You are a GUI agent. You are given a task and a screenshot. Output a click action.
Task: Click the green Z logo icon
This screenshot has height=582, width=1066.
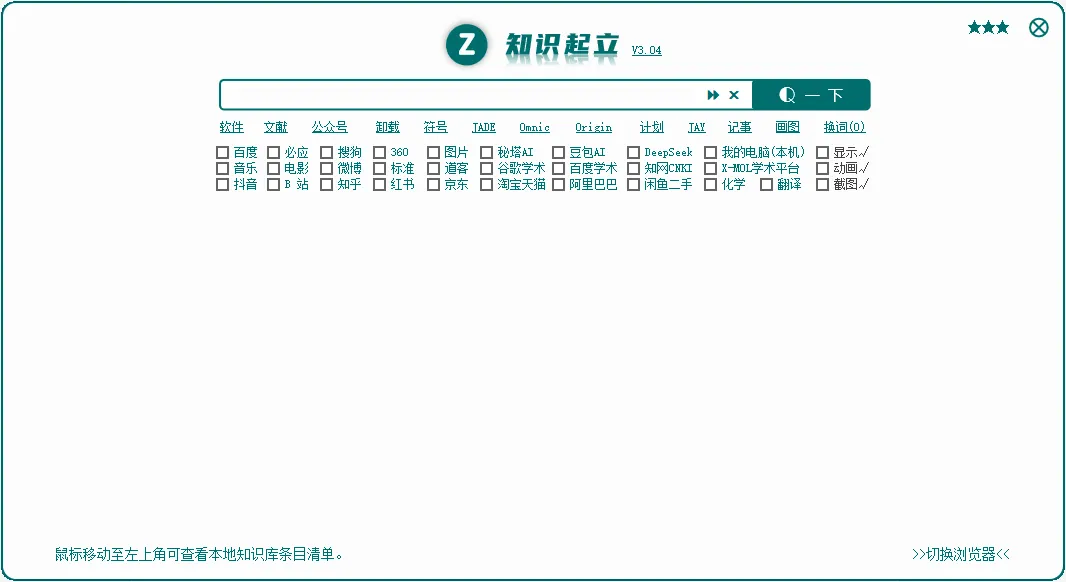pos(466,45)
